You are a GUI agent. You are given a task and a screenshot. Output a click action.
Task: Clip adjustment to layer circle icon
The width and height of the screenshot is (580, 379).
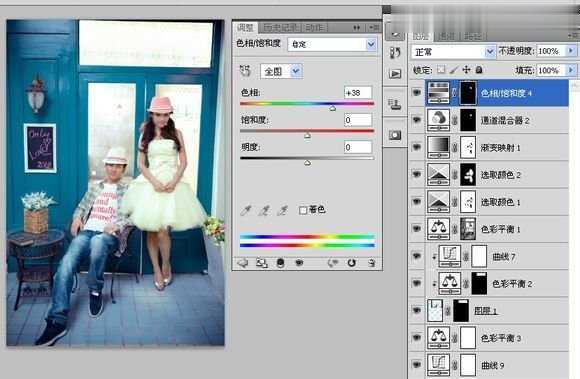[280, 263]
